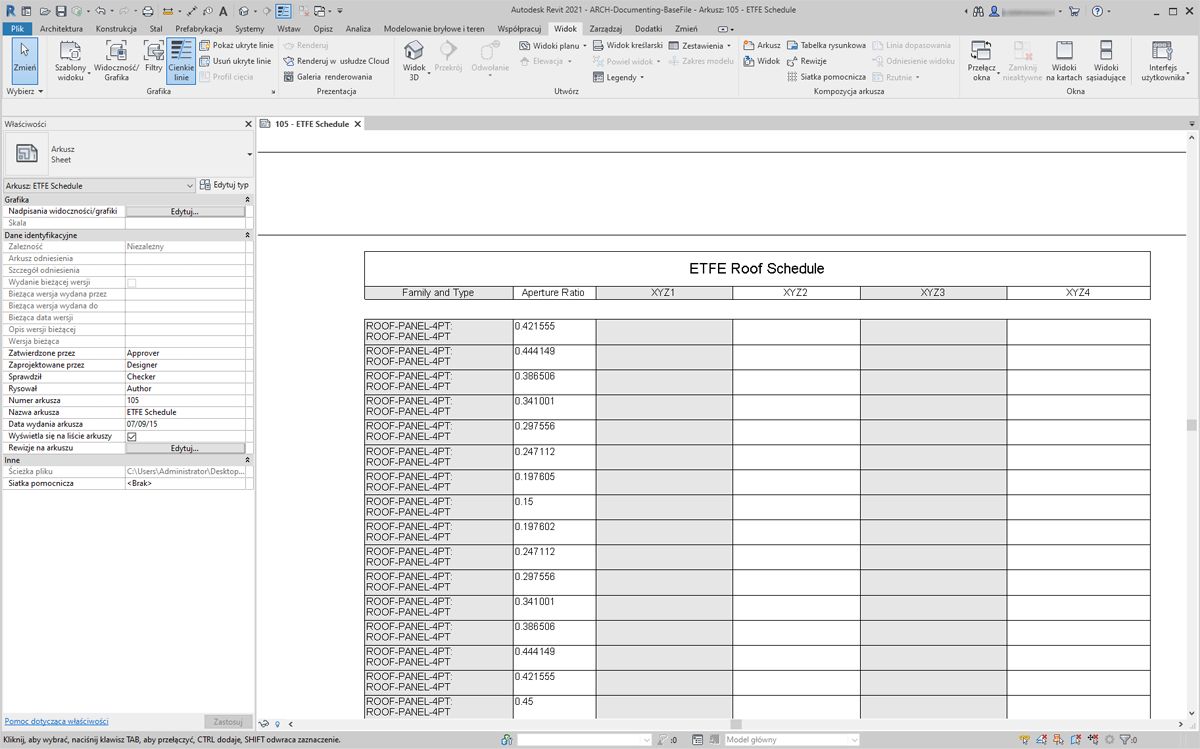This screenshot has width=1200, height=749.
Task: Click Siatka pomocnicza guide grid tool
Action: (826, 77)
